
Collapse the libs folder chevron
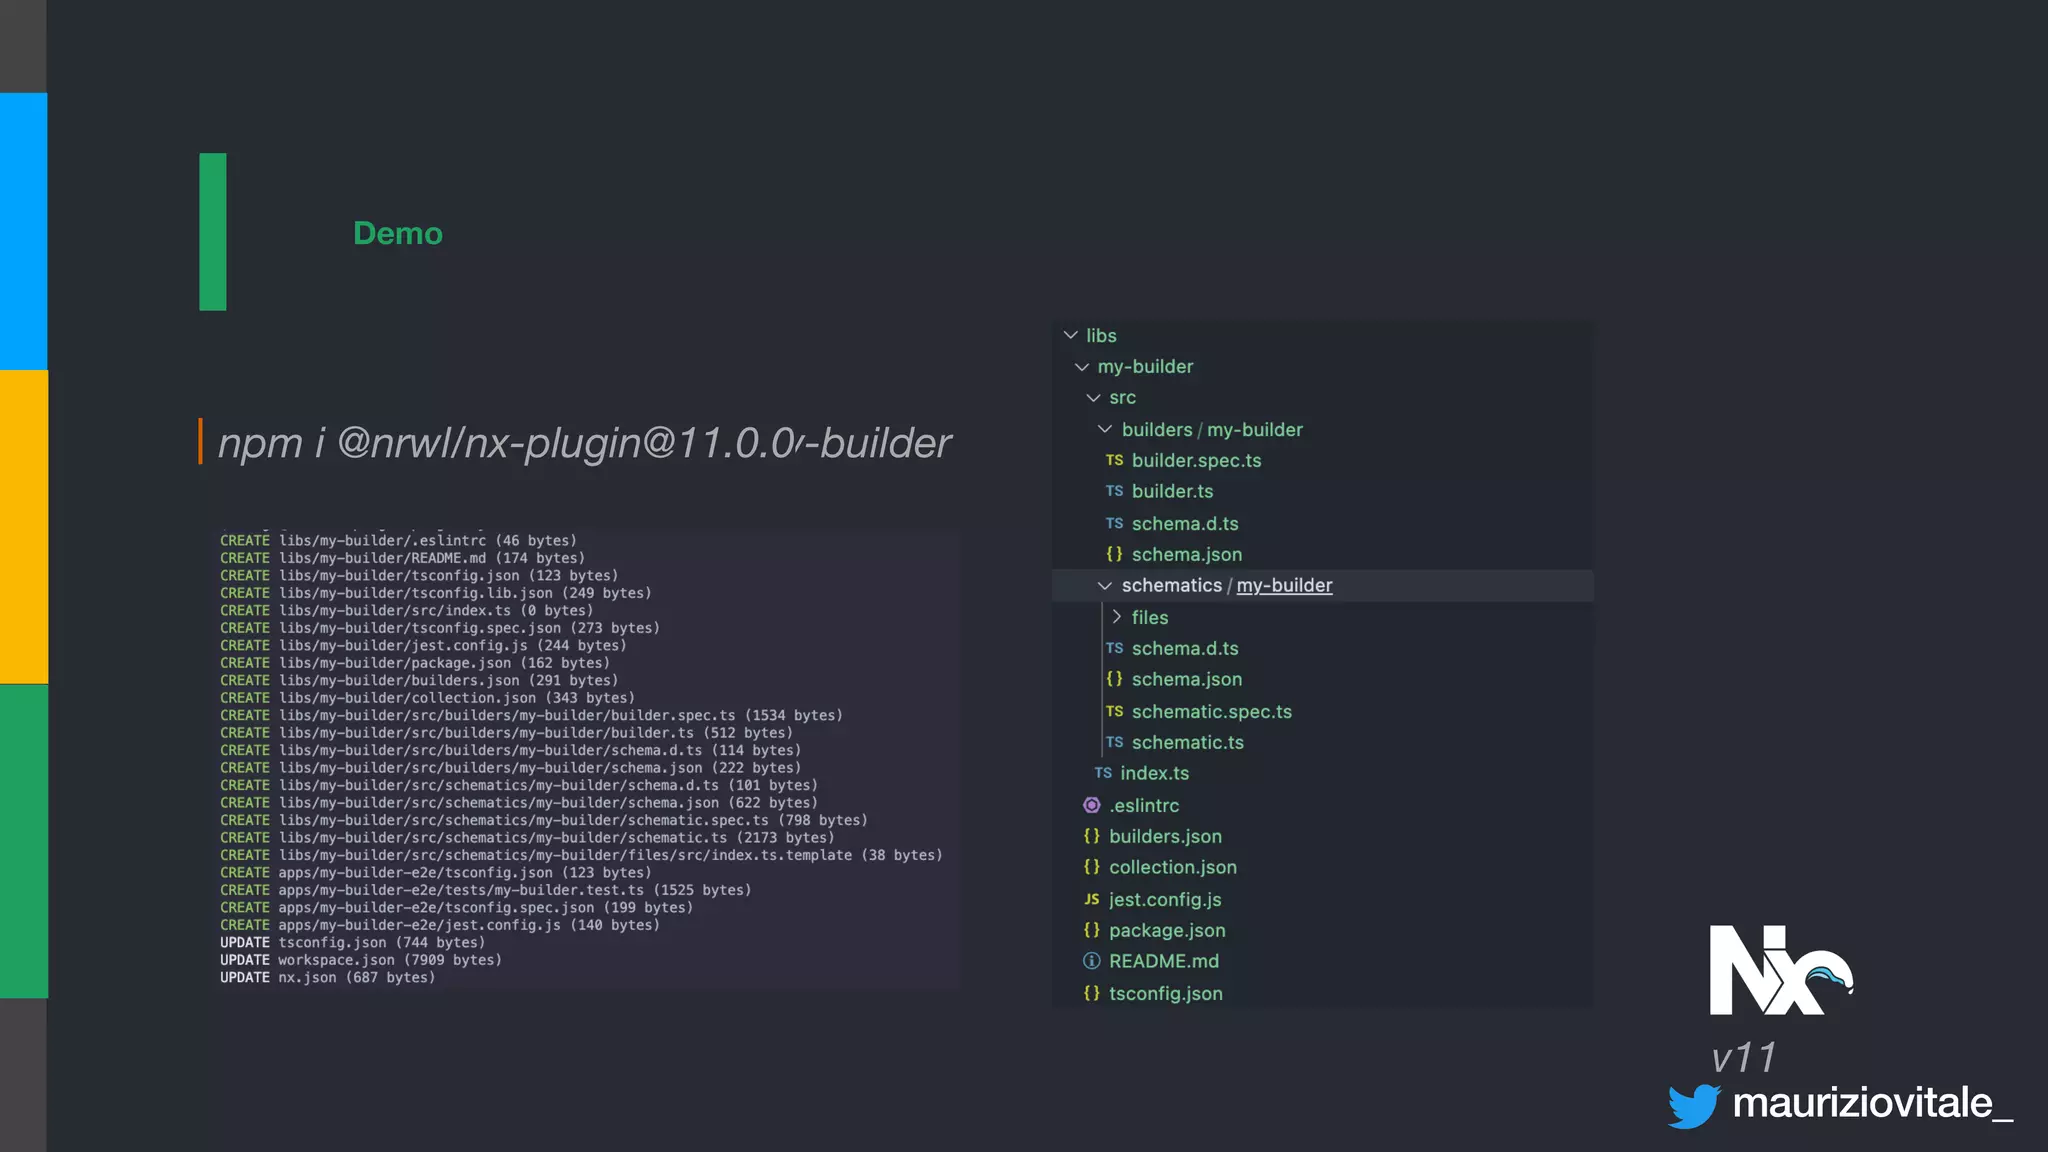click(1071, 335)
